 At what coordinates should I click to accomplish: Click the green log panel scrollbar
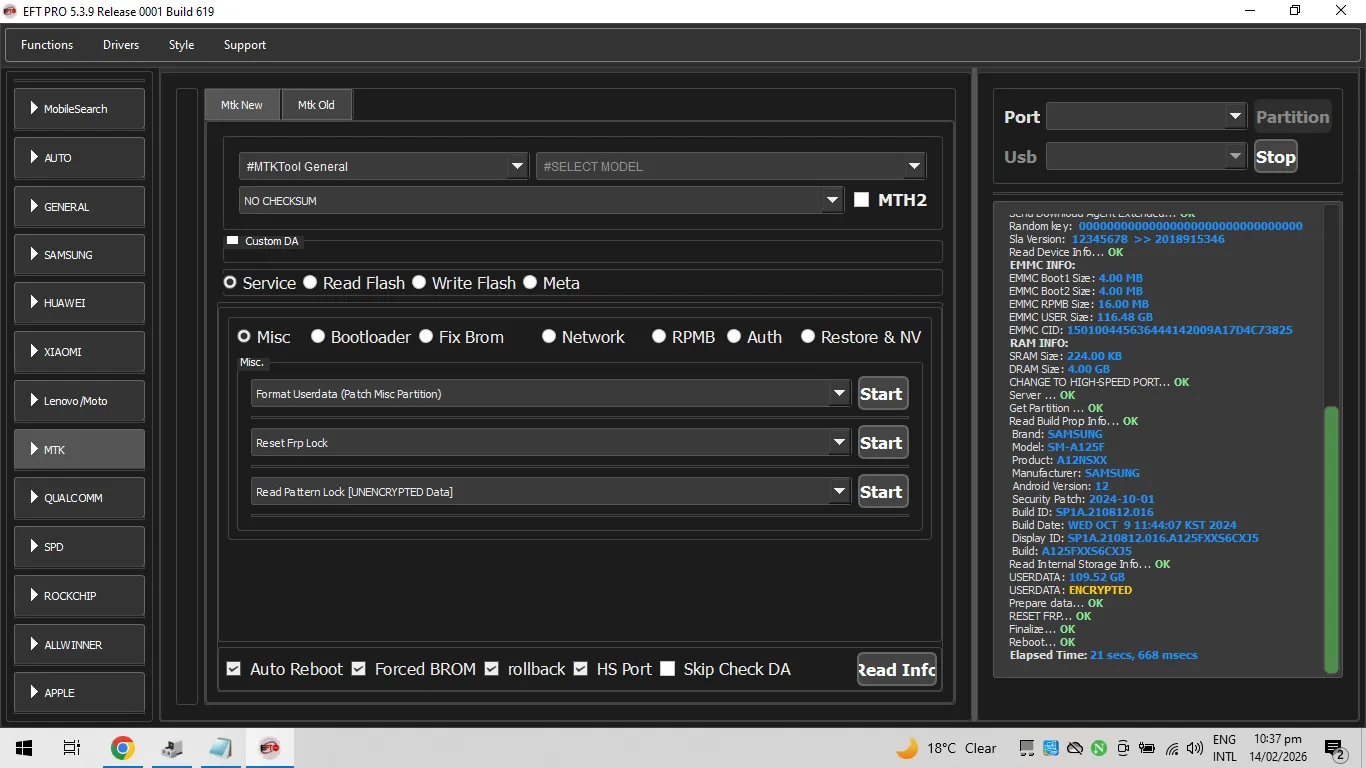pos(1330,540)
